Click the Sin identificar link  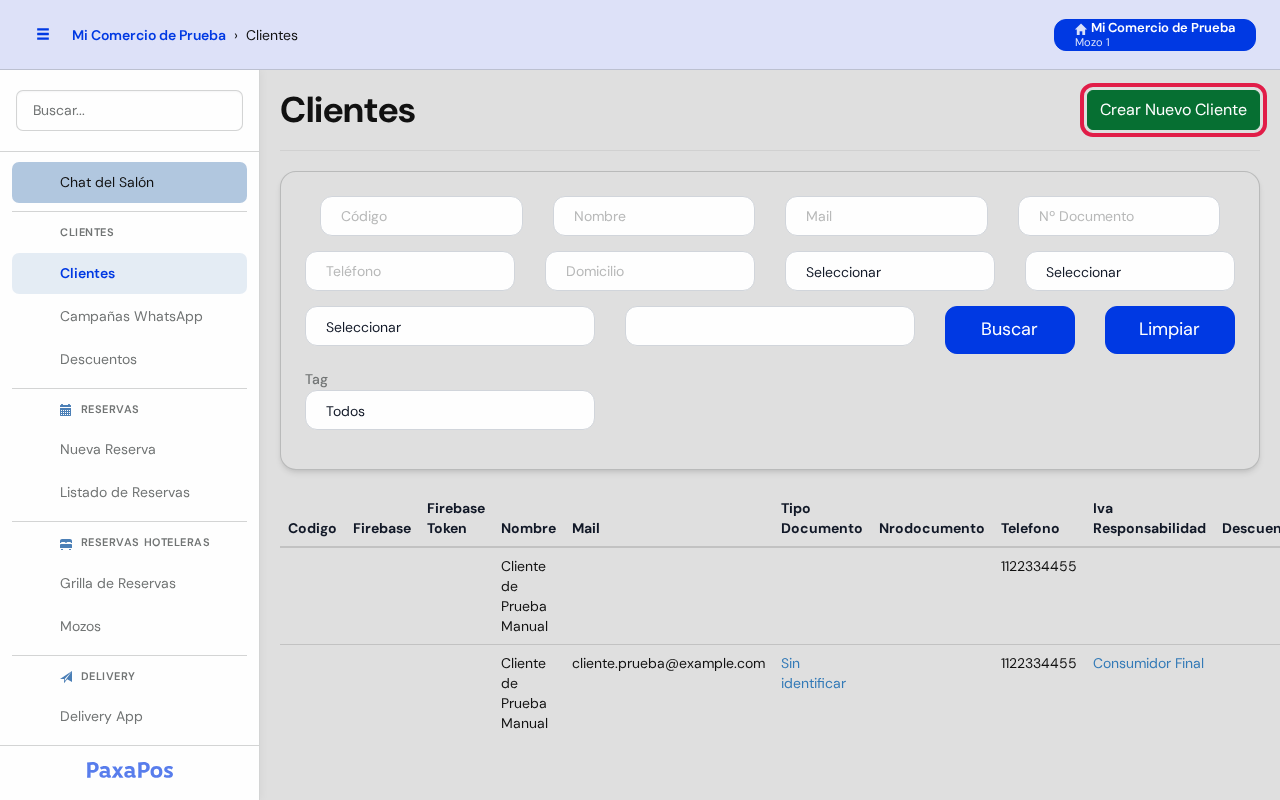(813, 673)
